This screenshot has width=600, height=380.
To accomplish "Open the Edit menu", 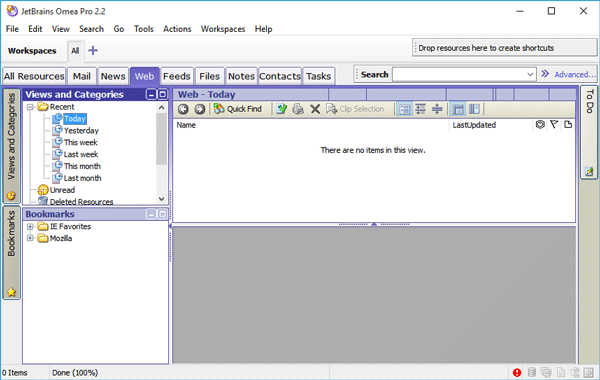I will 35,29.
